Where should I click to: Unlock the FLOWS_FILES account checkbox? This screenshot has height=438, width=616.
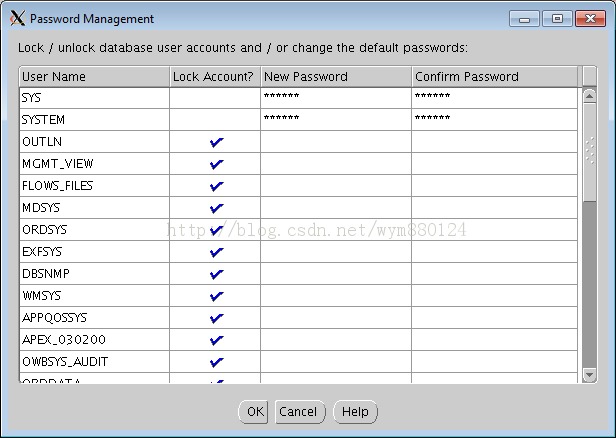pyautogui.click(x=216, y=186)
